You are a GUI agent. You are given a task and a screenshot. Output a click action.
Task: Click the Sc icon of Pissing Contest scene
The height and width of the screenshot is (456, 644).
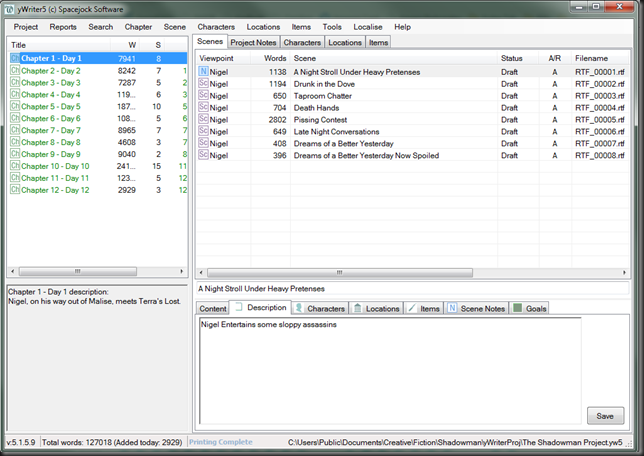click(x=203, y=119)
